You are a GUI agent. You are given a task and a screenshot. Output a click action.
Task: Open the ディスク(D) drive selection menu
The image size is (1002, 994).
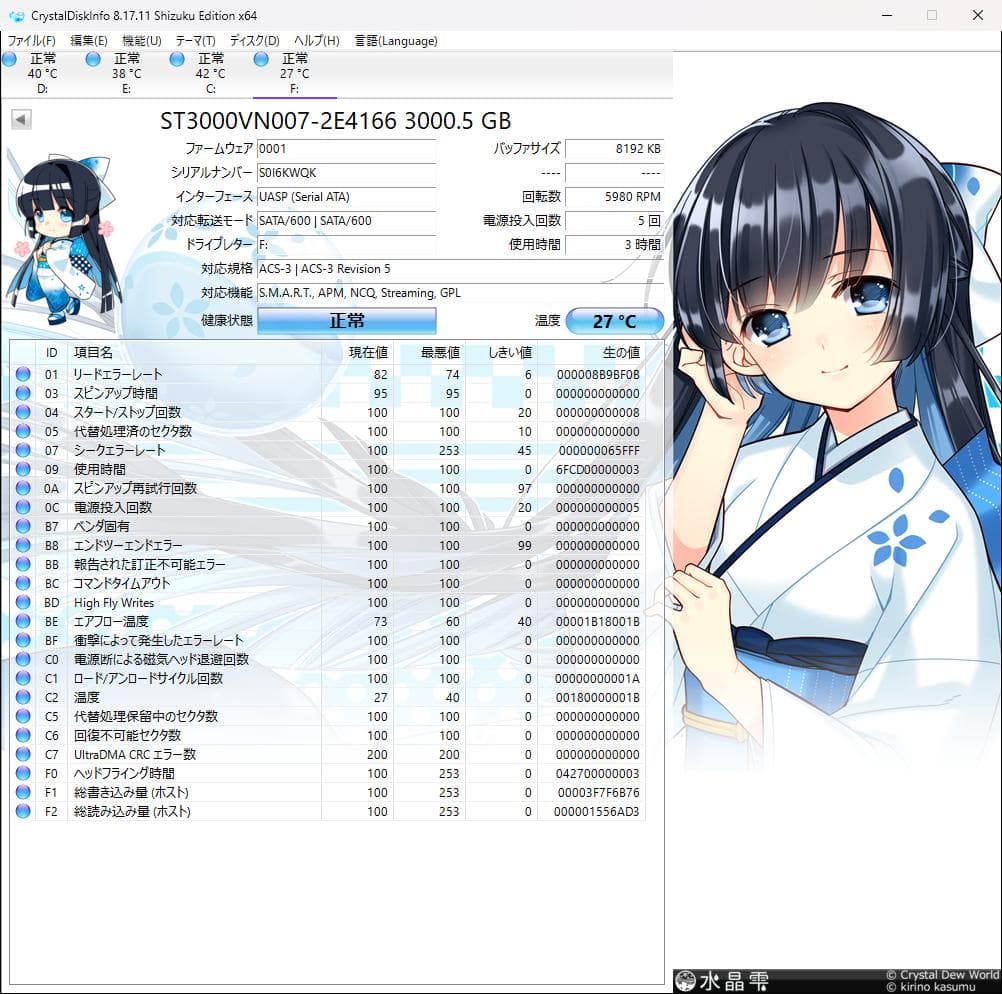[255, 41]
